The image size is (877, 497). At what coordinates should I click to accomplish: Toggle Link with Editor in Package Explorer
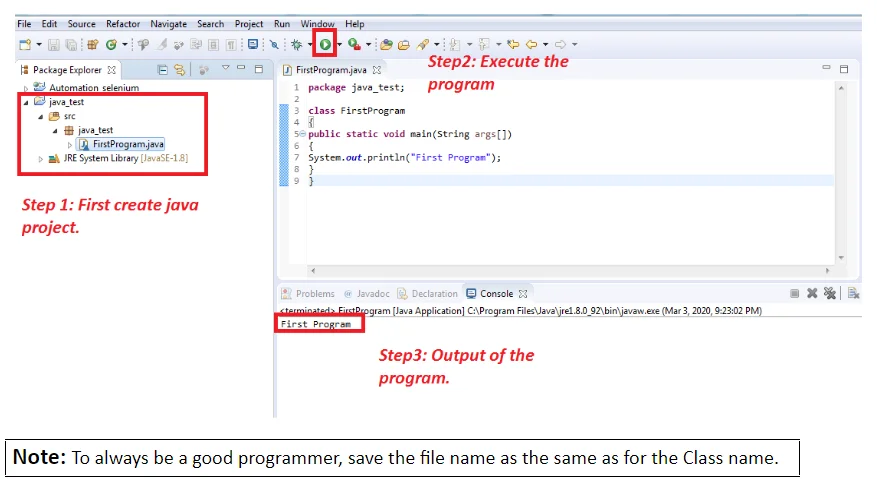[x=180, y=70]
